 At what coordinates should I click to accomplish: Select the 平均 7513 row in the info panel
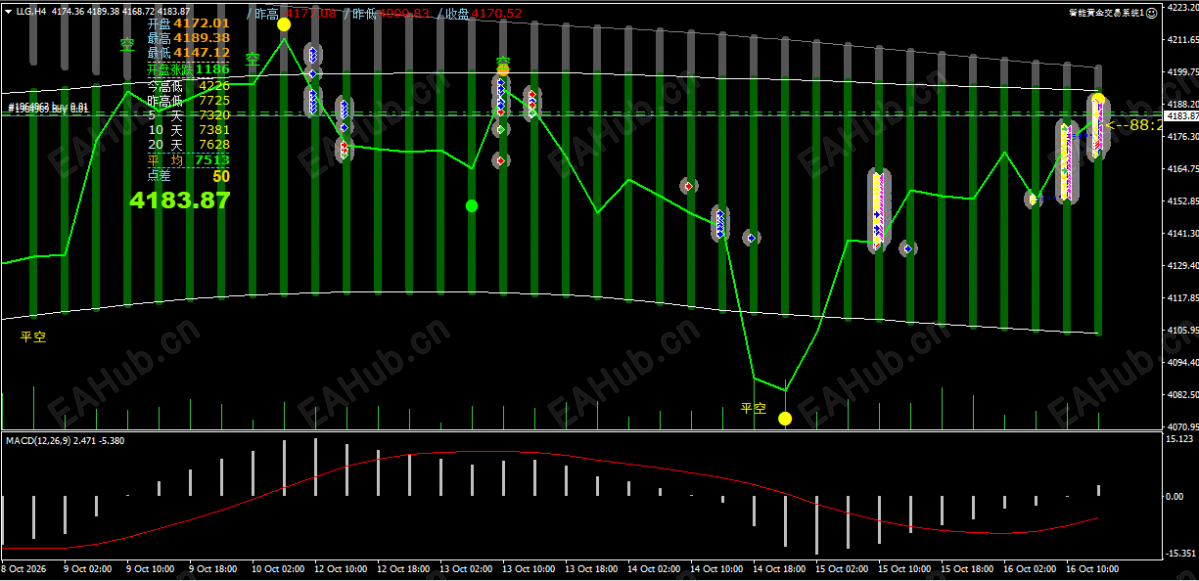pos(188,160)
